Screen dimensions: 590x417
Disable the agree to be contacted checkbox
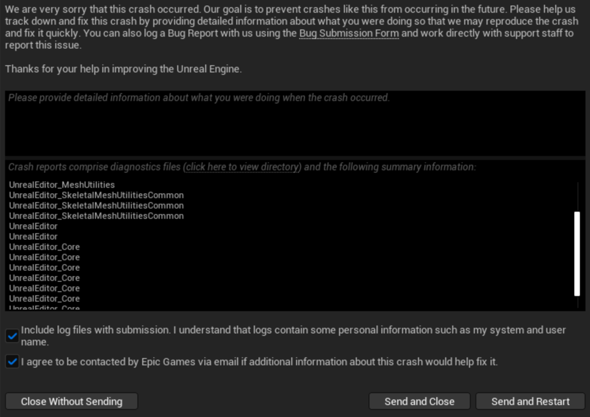(12, 362)
